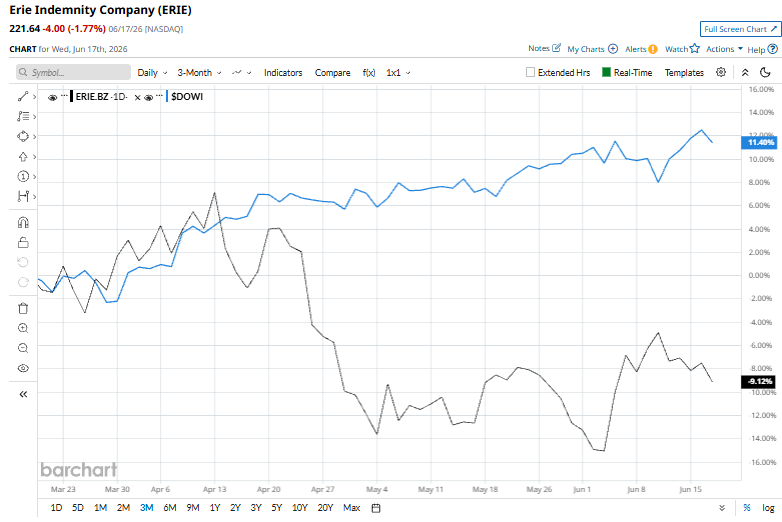Viewport: 782px width, 522px height.
Task: Click the -9.12% ERIE price label
Action: (759, 381)
